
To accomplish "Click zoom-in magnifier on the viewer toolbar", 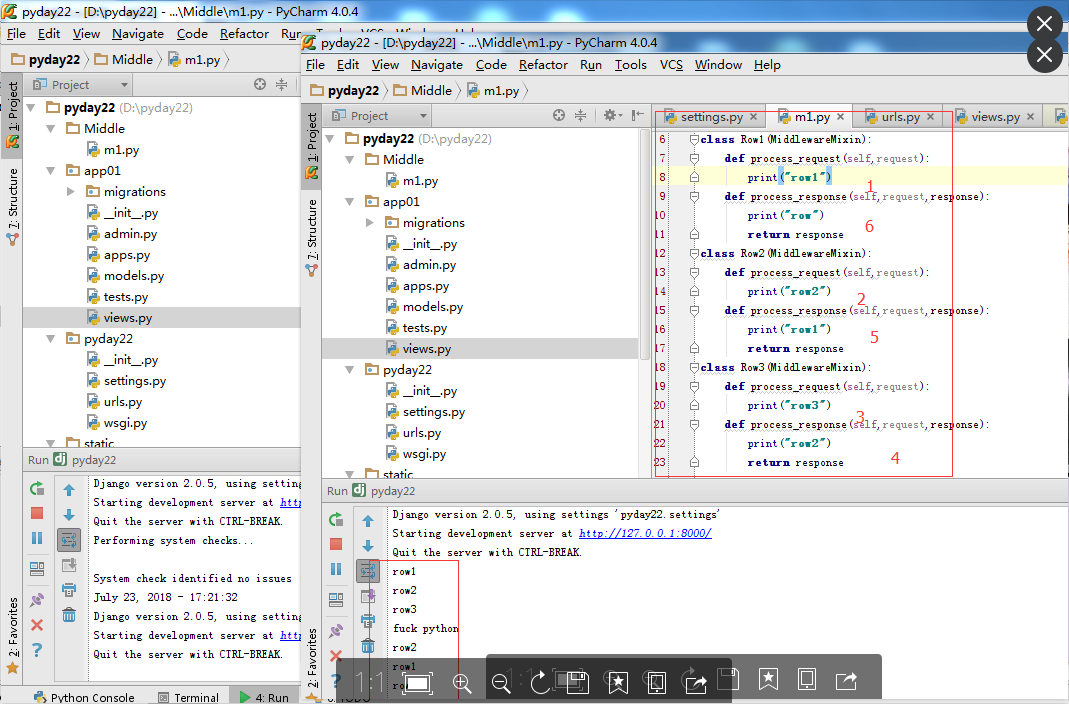I will coord(462,682).
